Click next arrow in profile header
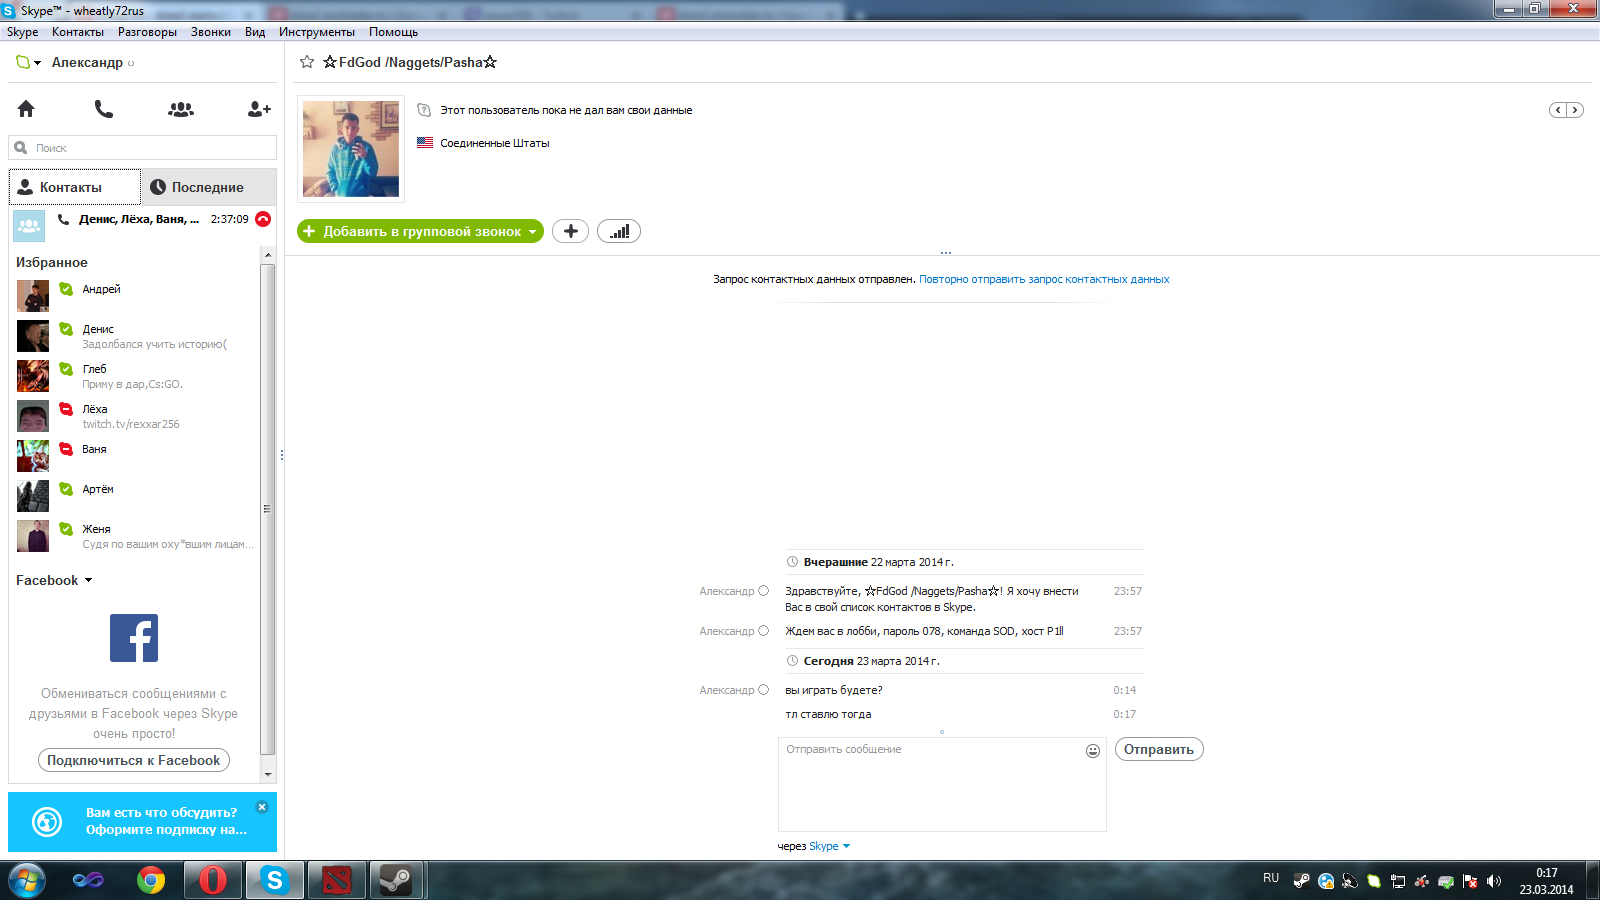The image size is (1600, 900). click(1575, 110)
